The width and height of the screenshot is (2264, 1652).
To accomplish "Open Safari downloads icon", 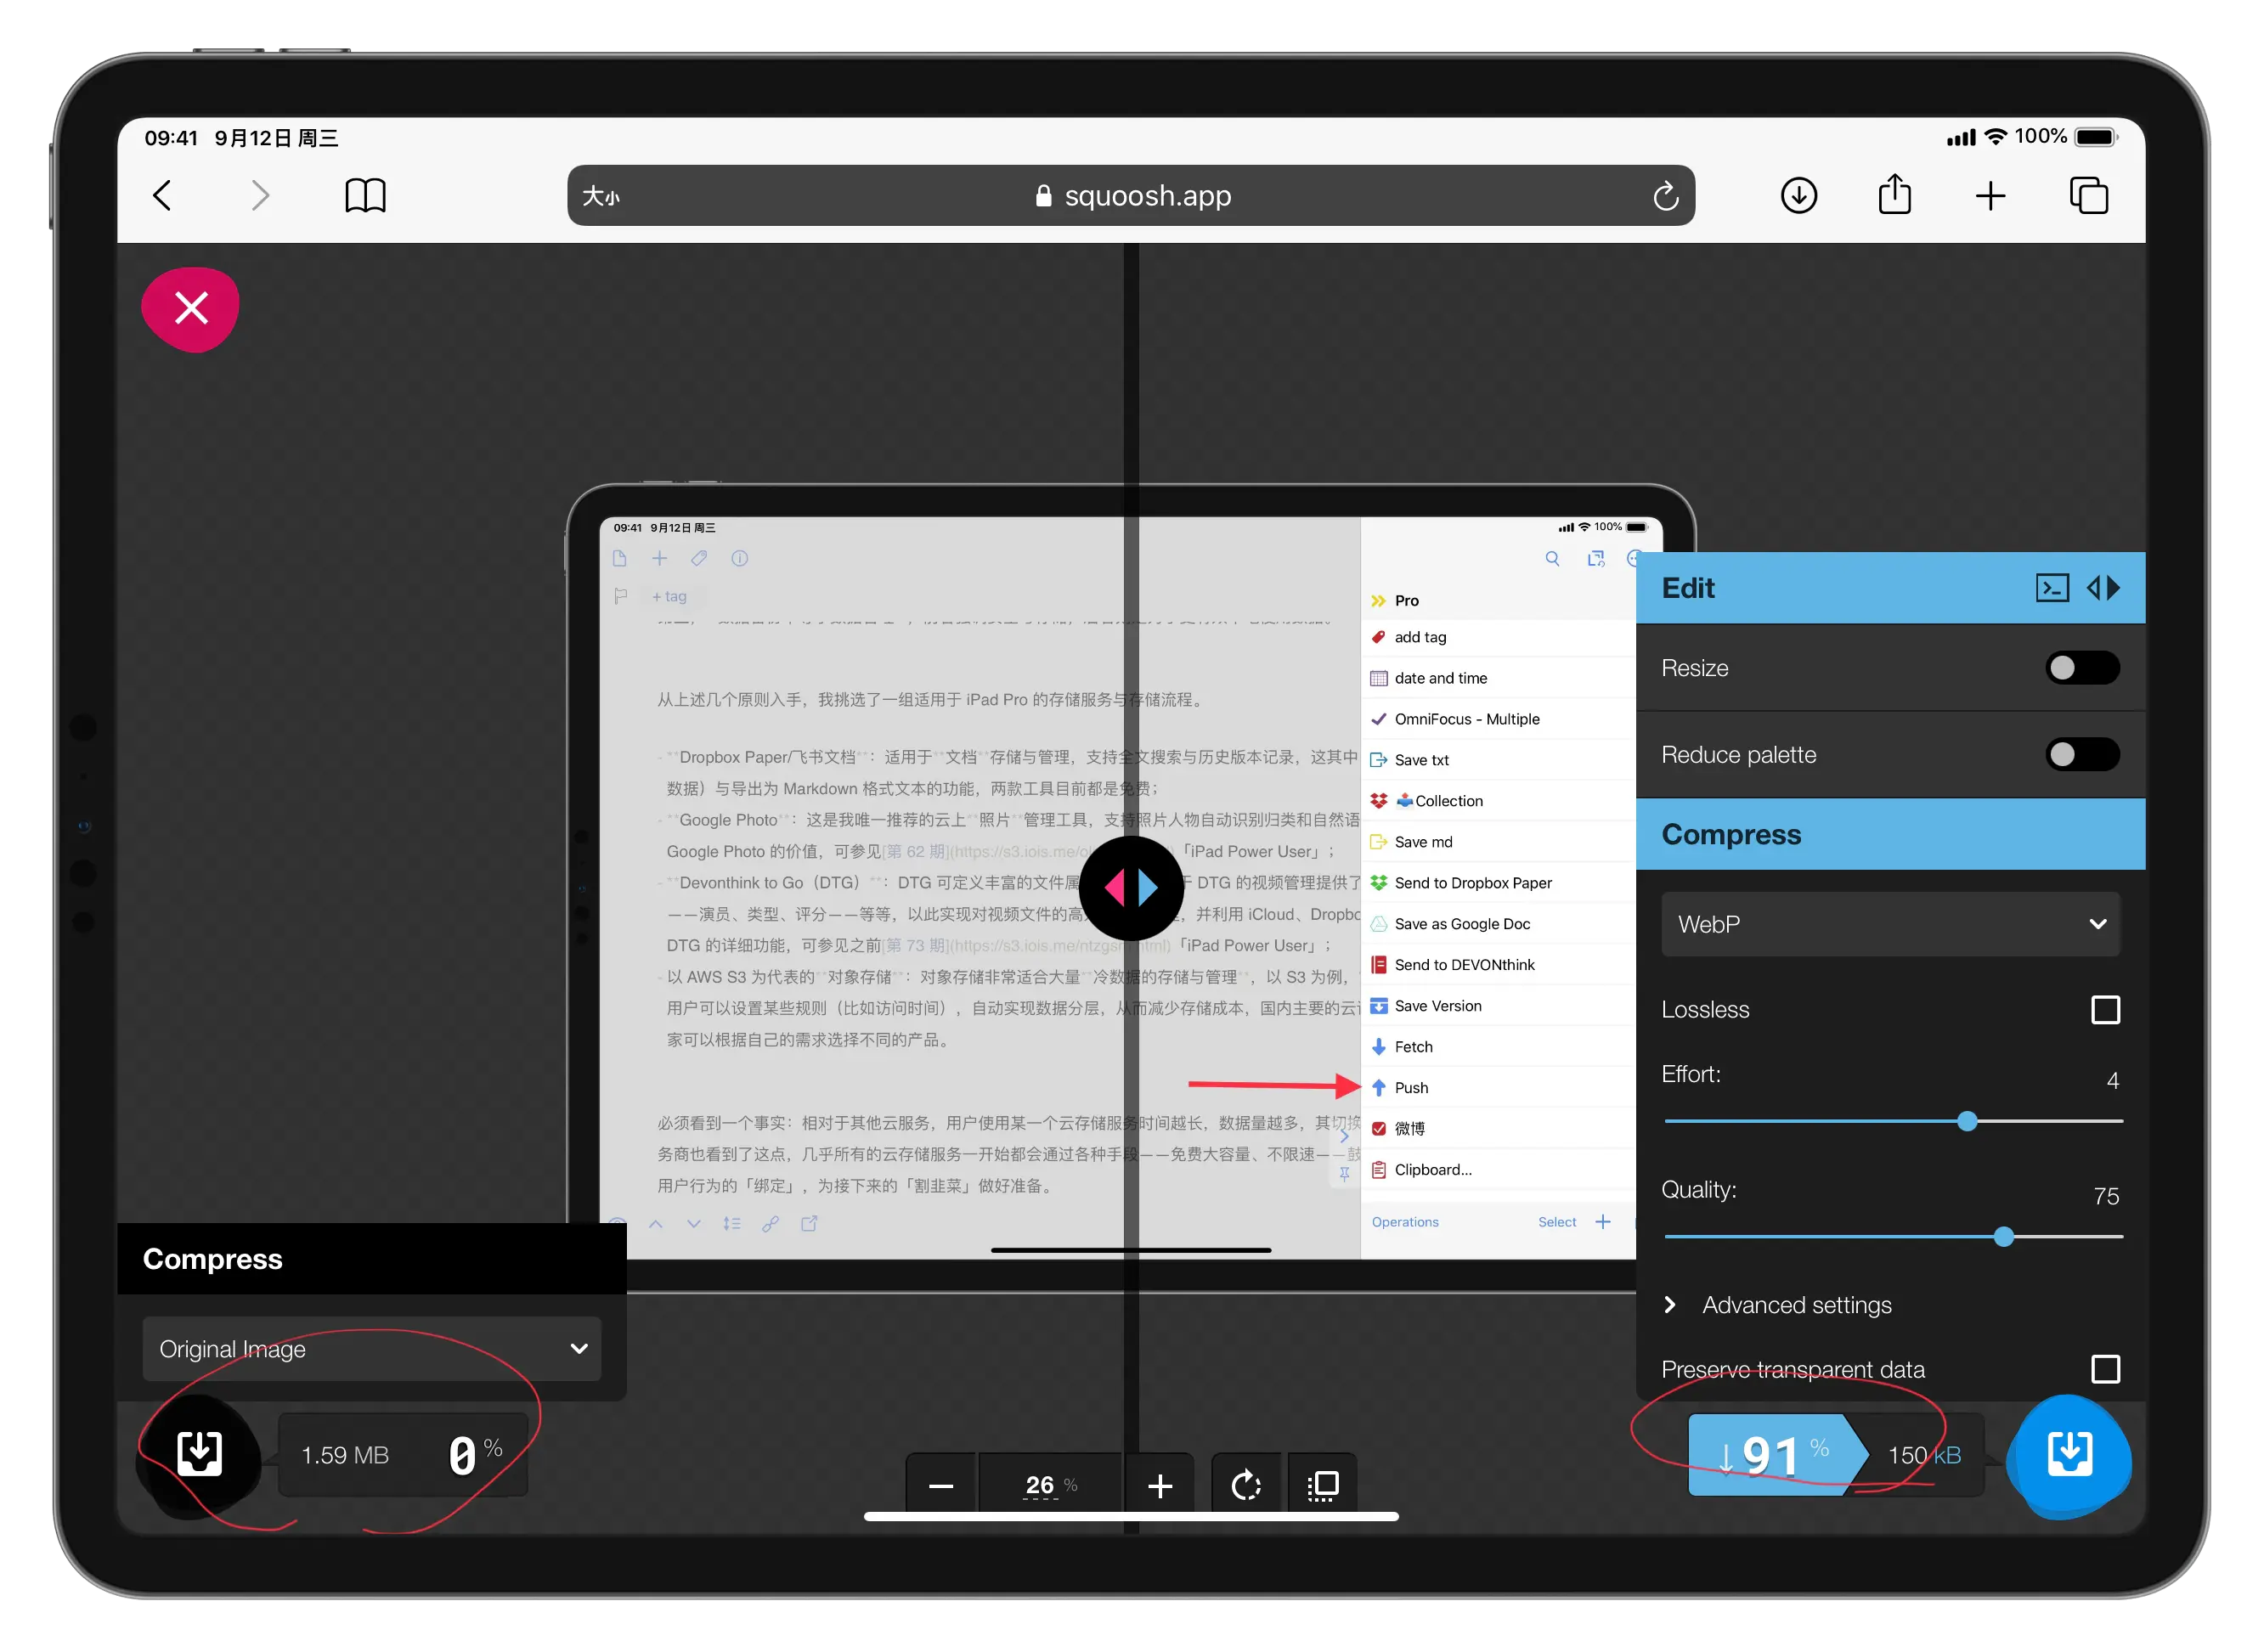I will (x=1799, y=196).
